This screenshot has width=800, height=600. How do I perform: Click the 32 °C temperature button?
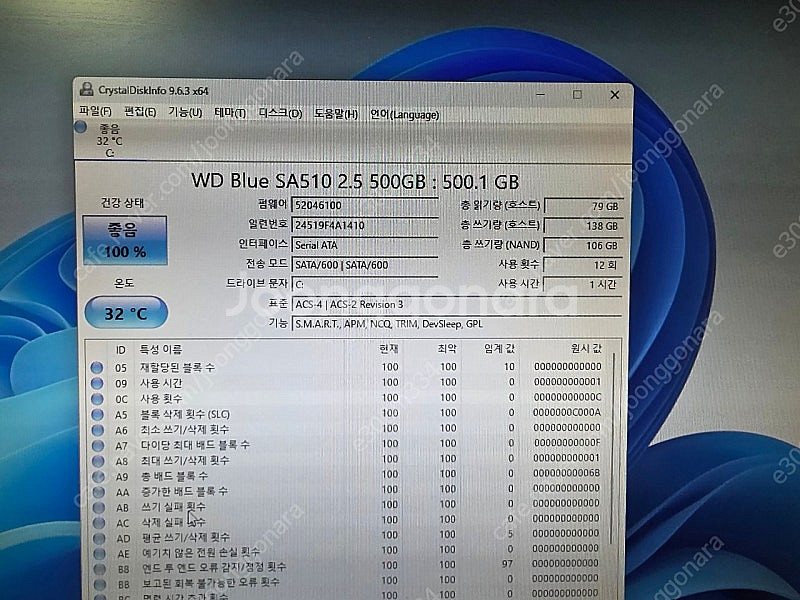coord(126,312)
